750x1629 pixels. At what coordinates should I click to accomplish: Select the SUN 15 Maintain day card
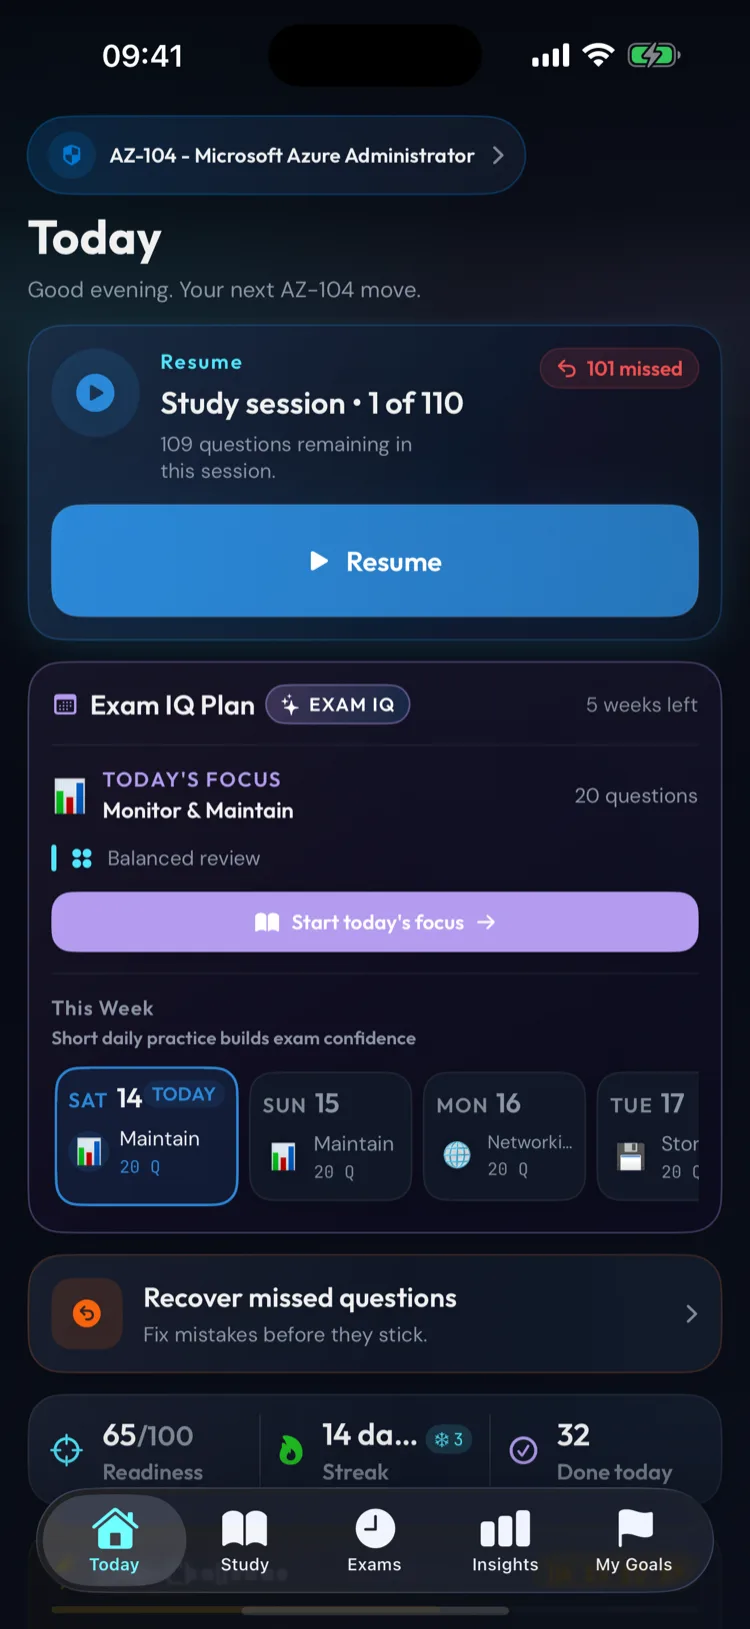click(330, 1136)
